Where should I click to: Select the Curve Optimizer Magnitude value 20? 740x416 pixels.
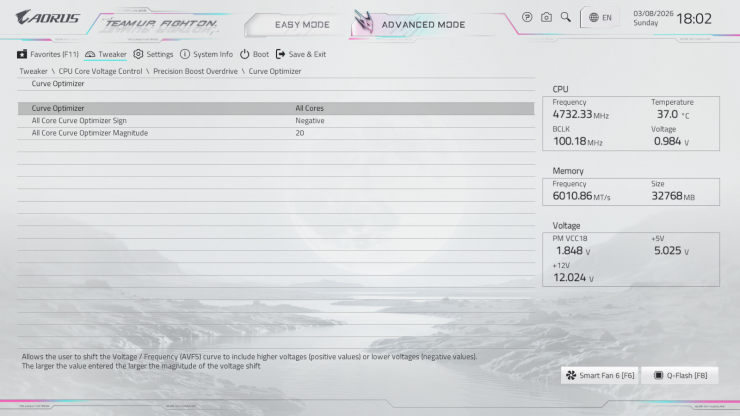[300, 133]
